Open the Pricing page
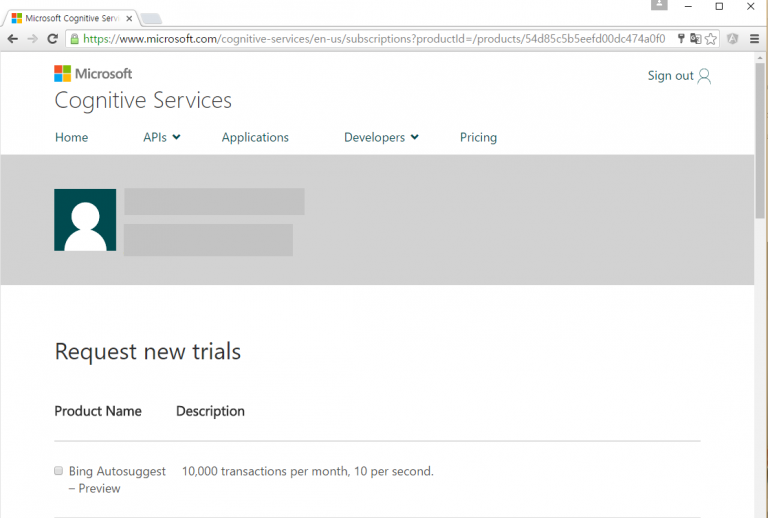 [x=478, y=137]
